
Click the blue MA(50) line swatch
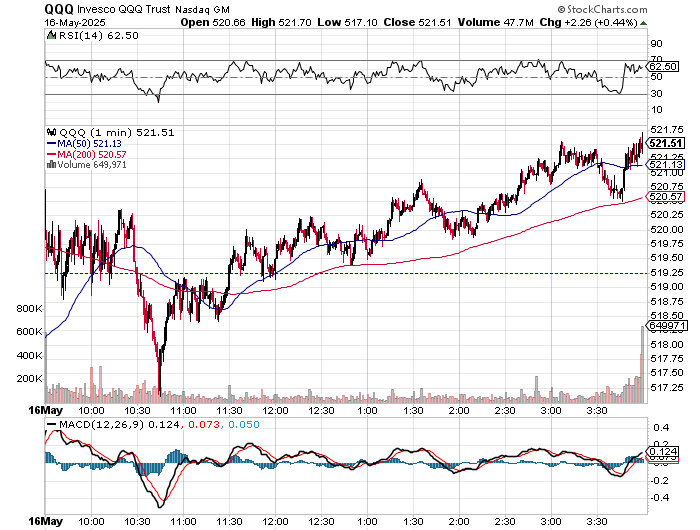click(51, 143)
